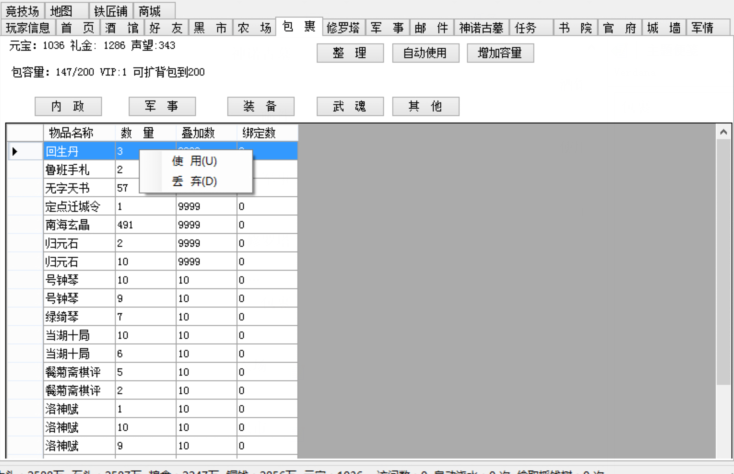Image resolution: width=734 pixels, height=474 pixels.
Task: Open the 玩家信息 tab
Action: pyautogui.click(x=27, y=28)
